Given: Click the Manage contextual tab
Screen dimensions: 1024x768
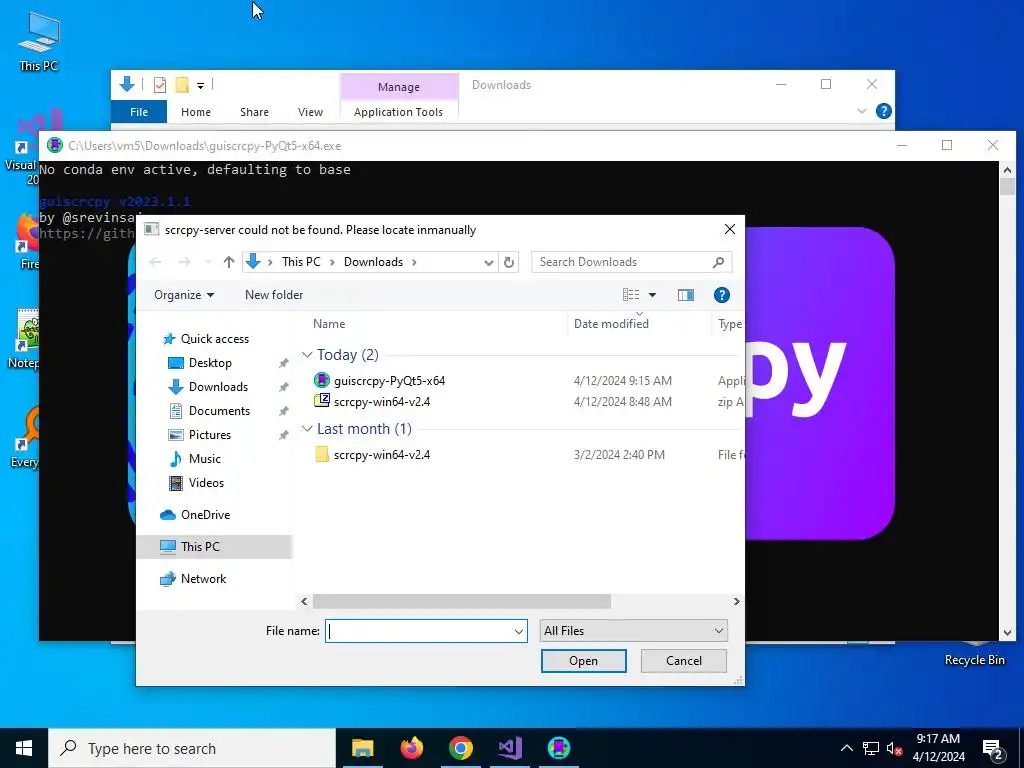Looking at the screenshot, I should pyautogui.click(x=398, y=87).
